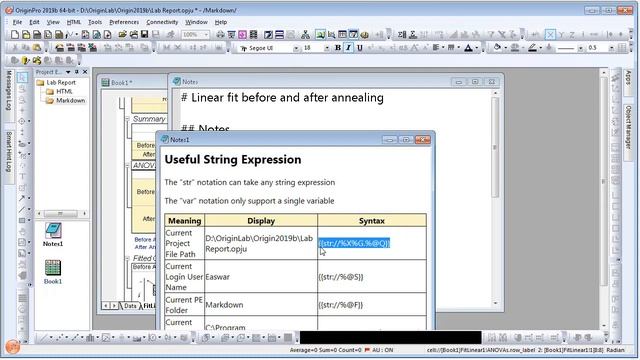Click the Open project folder icon
This screenshot has height=360, width=640.
pyautogui.click(x=122, y=35)
